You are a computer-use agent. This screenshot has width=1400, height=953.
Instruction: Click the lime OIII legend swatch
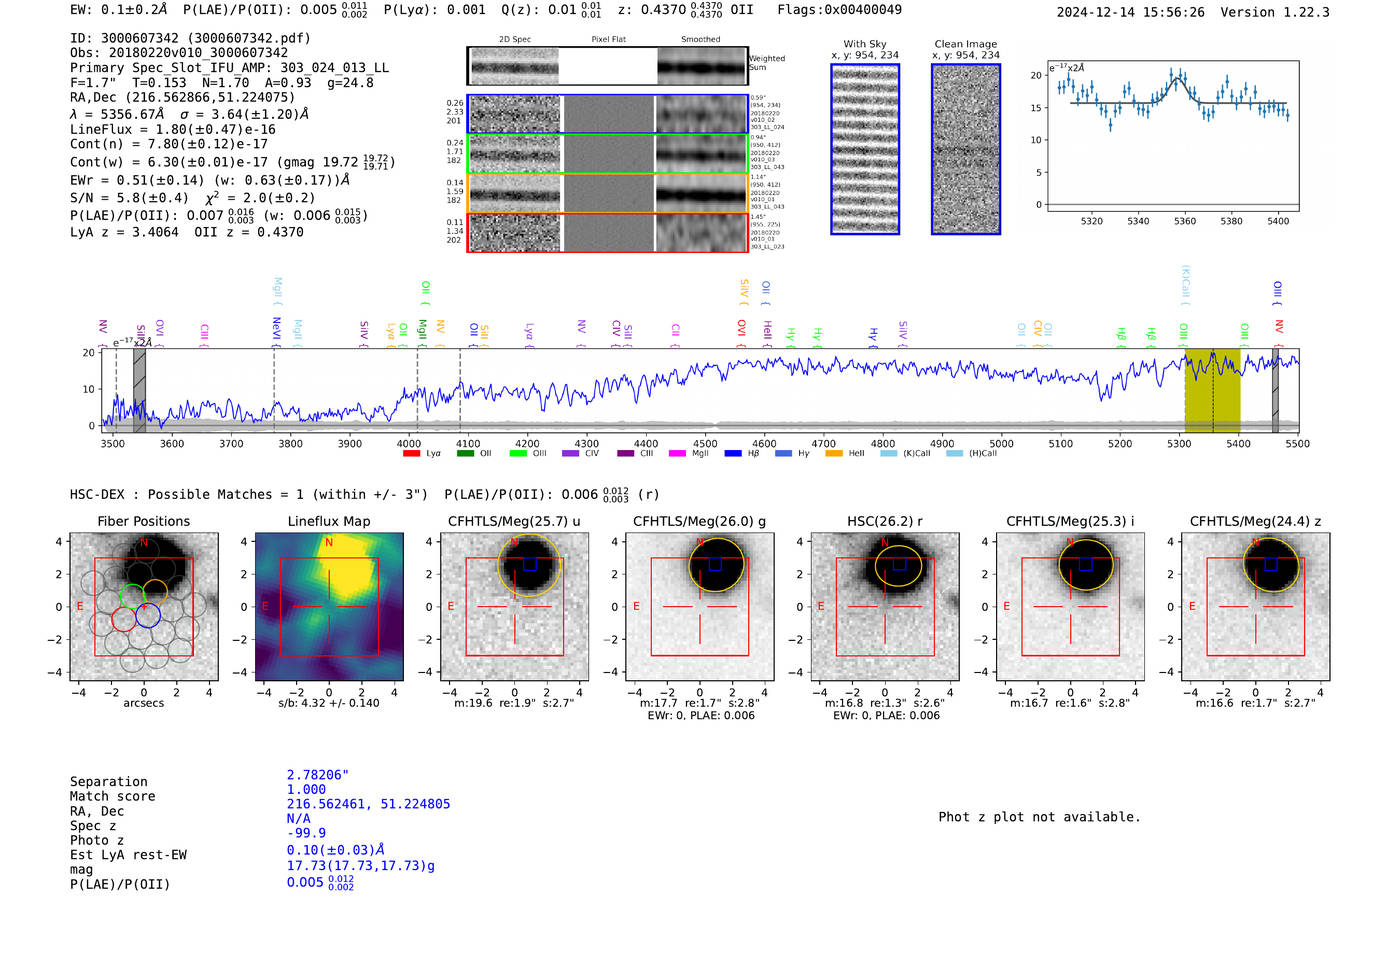tap(518, 454)
